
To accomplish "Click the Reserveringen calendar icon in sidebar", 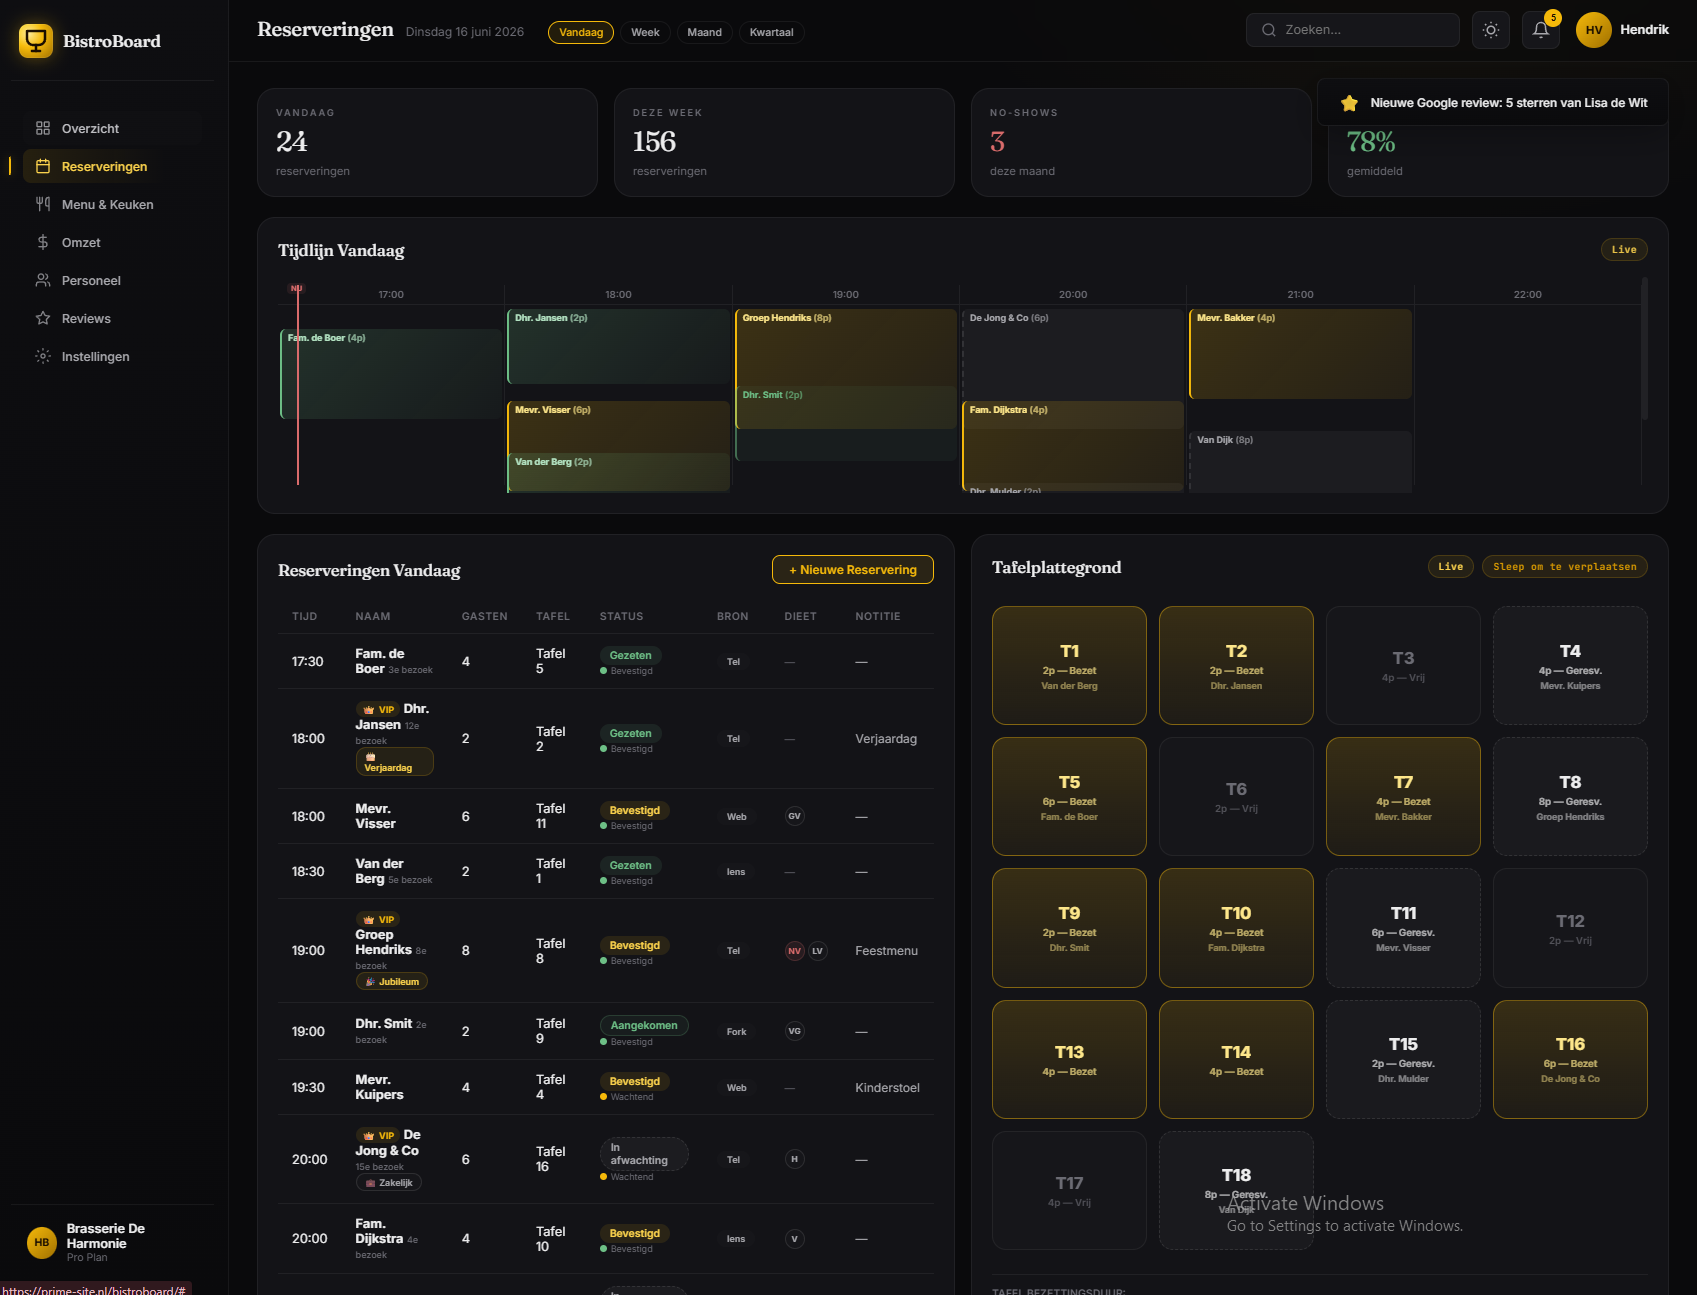I will pyautogui.click(x=43, y=166).
